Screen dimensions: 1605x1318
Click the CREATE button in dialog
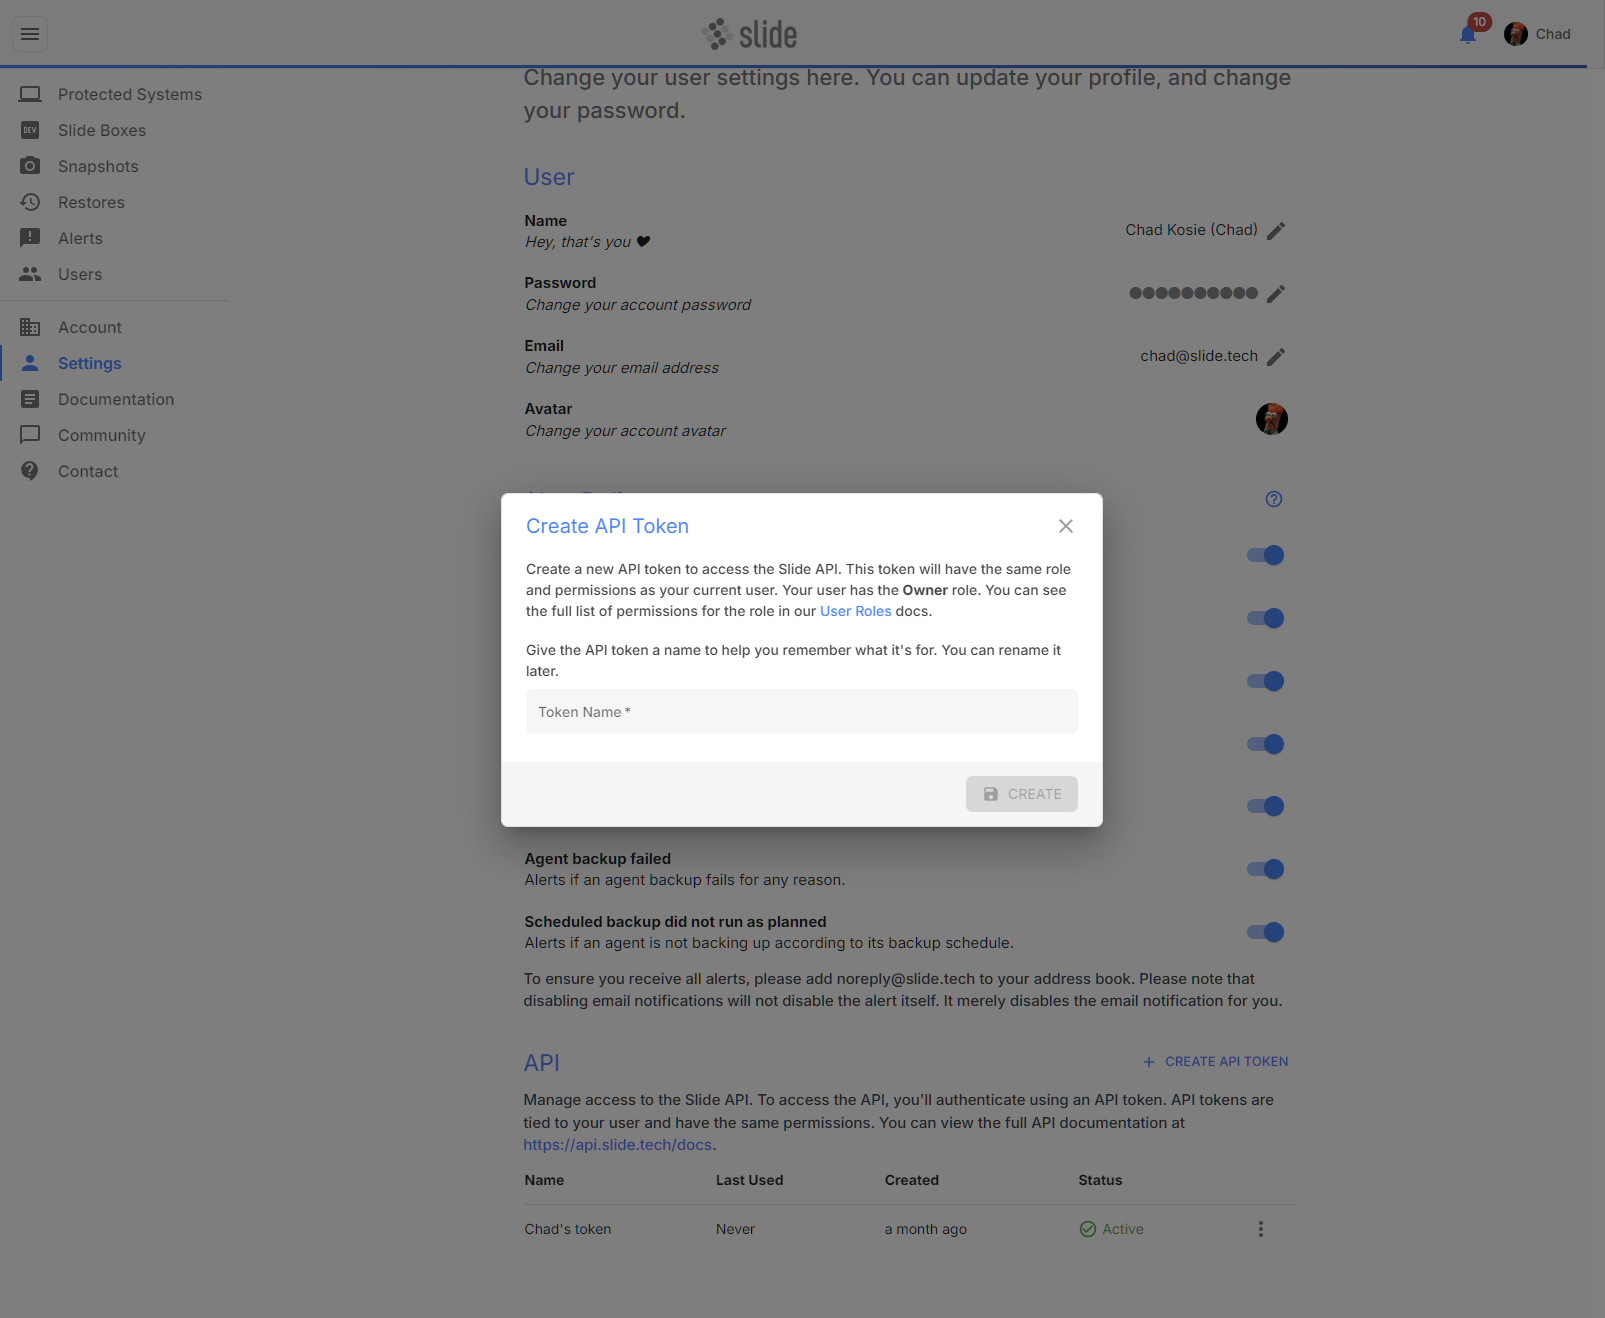tap(1022, 794)
